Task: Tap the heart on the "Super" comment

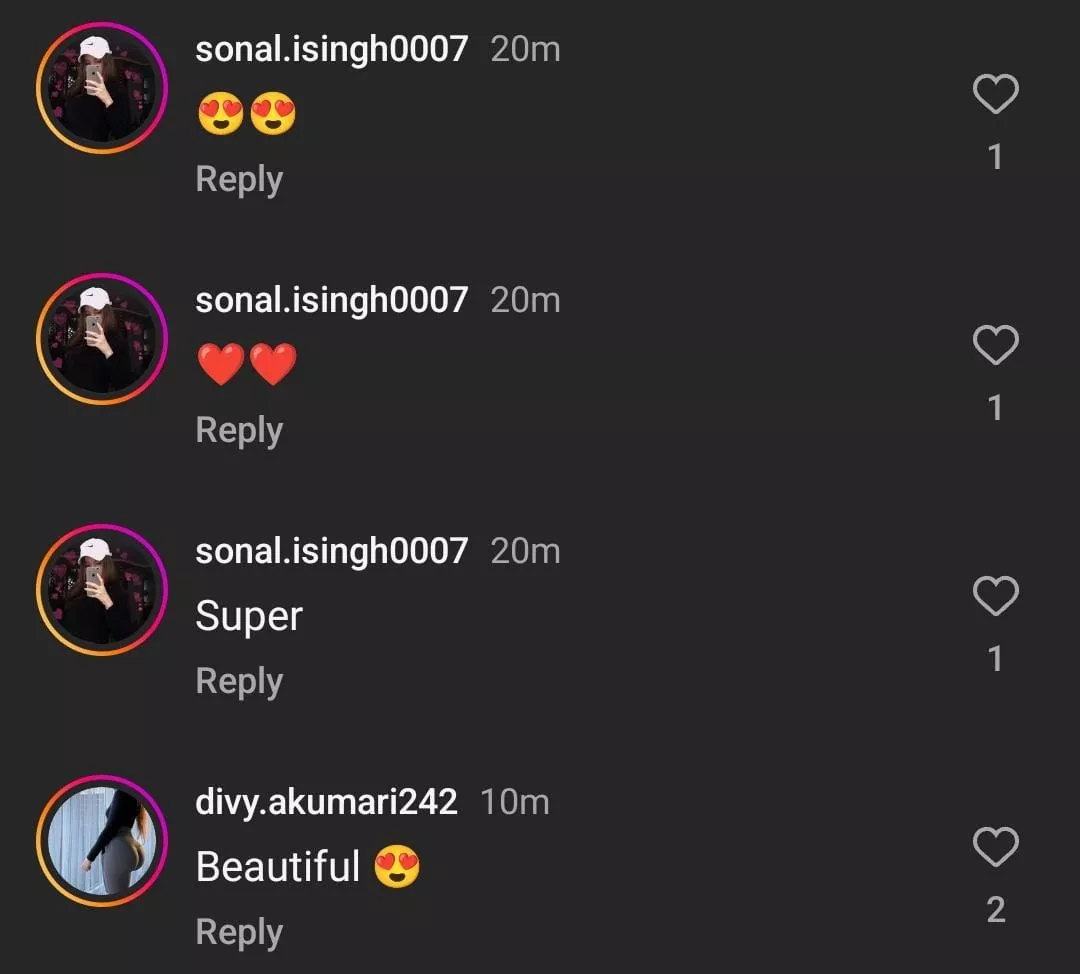Action: (x=995, y=597)
